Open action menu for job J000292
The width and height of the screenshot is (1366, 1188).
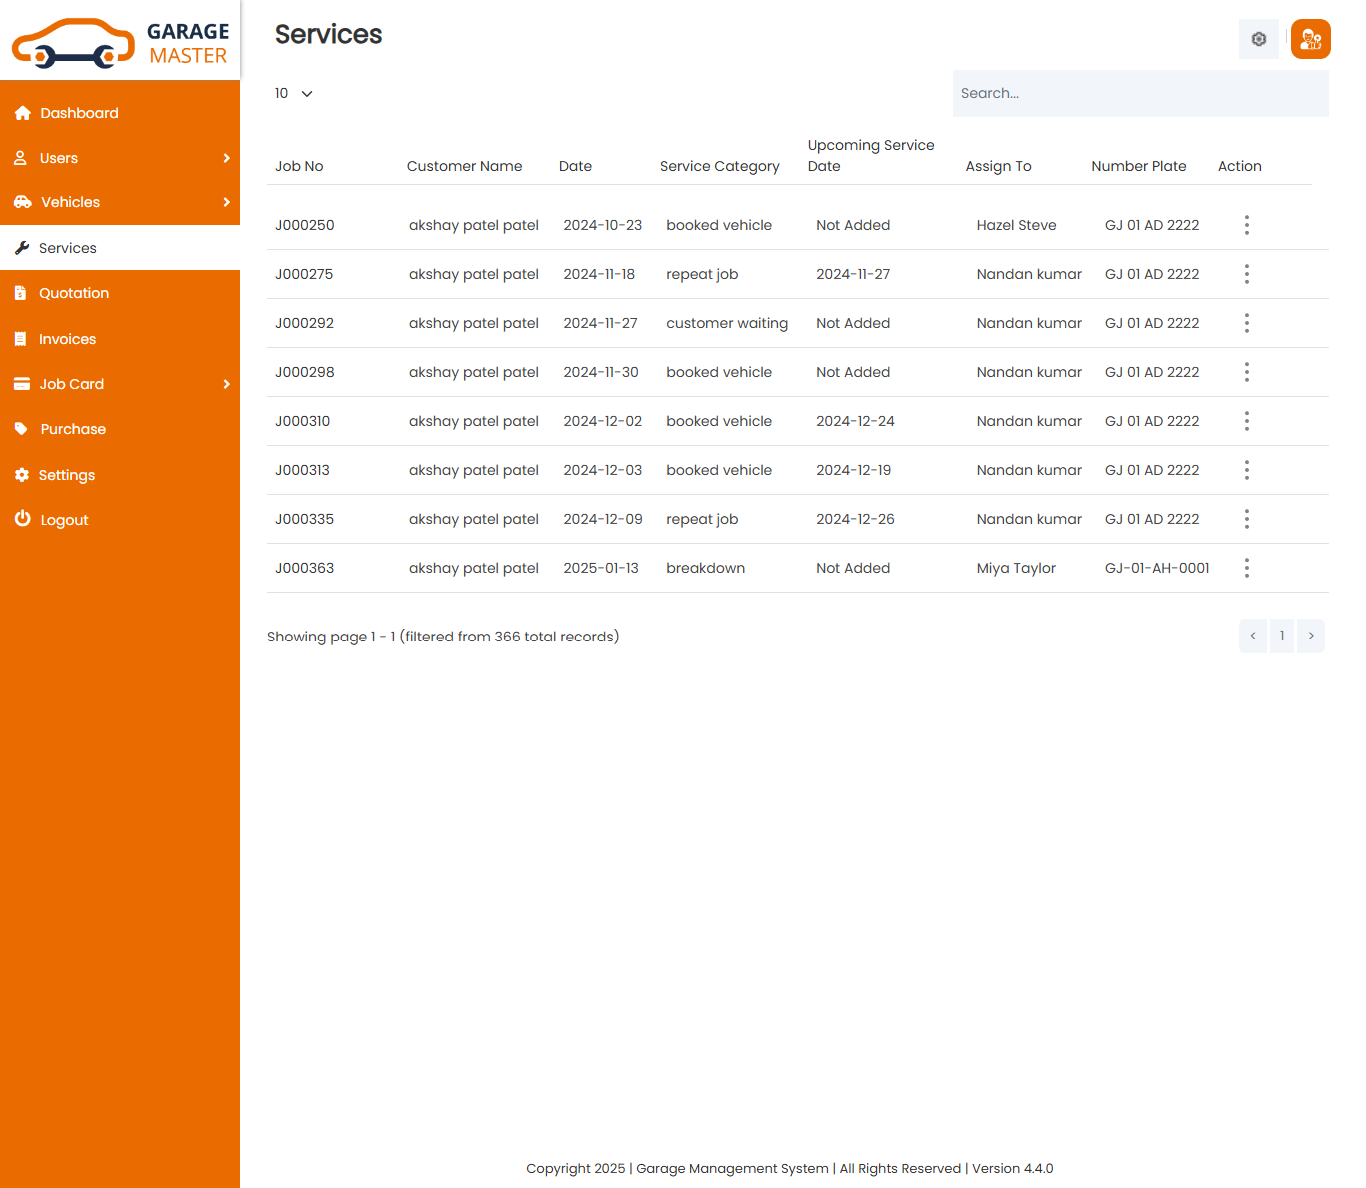(x=1246, y=323)
